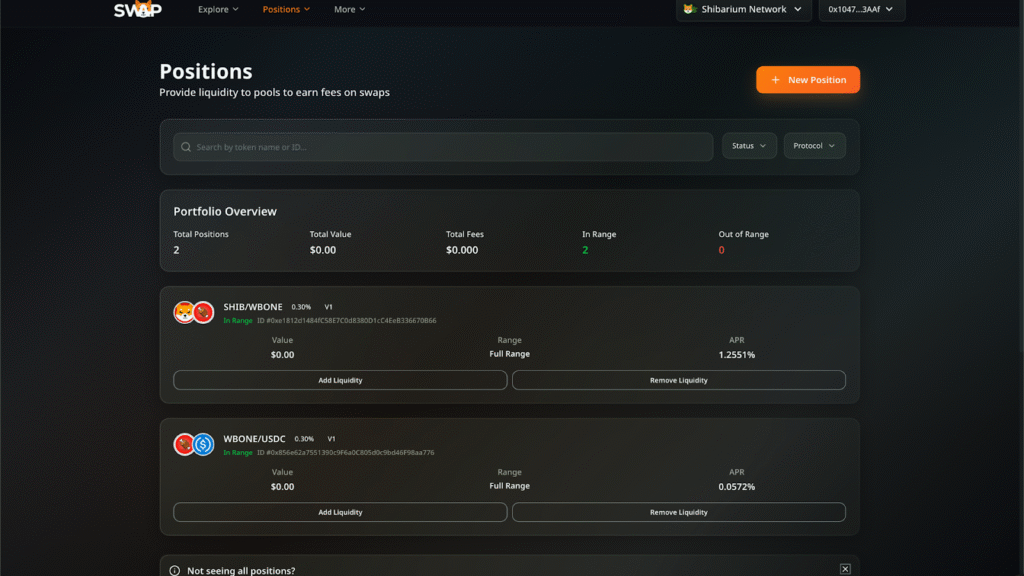Expand the Shibarium Network selector
The image size is (1024, 576).
click(743, 9)
